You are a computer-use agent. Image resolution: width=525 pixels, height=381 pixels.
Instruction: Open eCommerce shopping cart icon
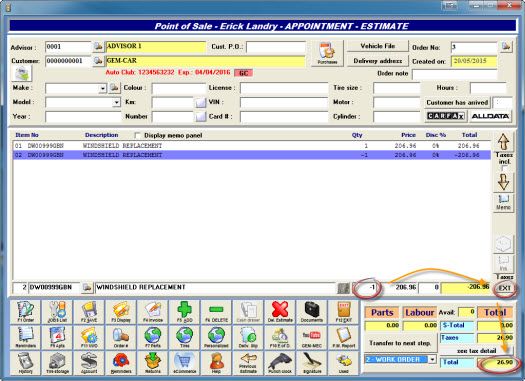pos(184,363)
